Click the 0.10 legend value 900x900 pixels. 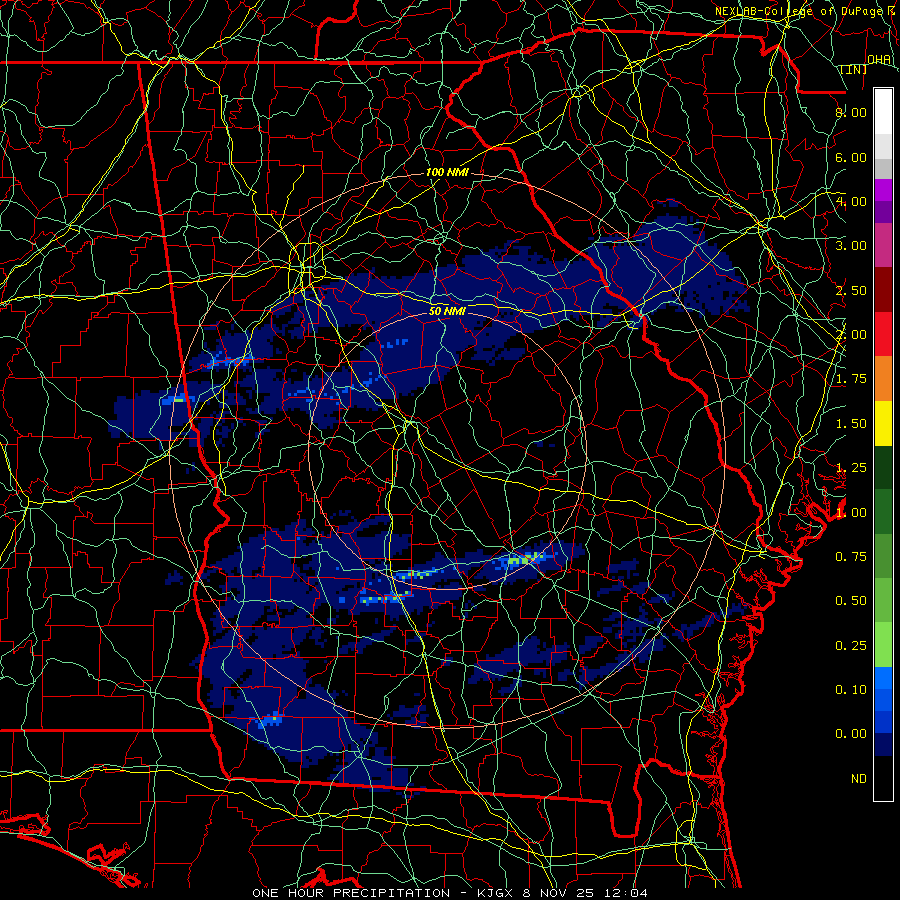[x=851, y=690]
